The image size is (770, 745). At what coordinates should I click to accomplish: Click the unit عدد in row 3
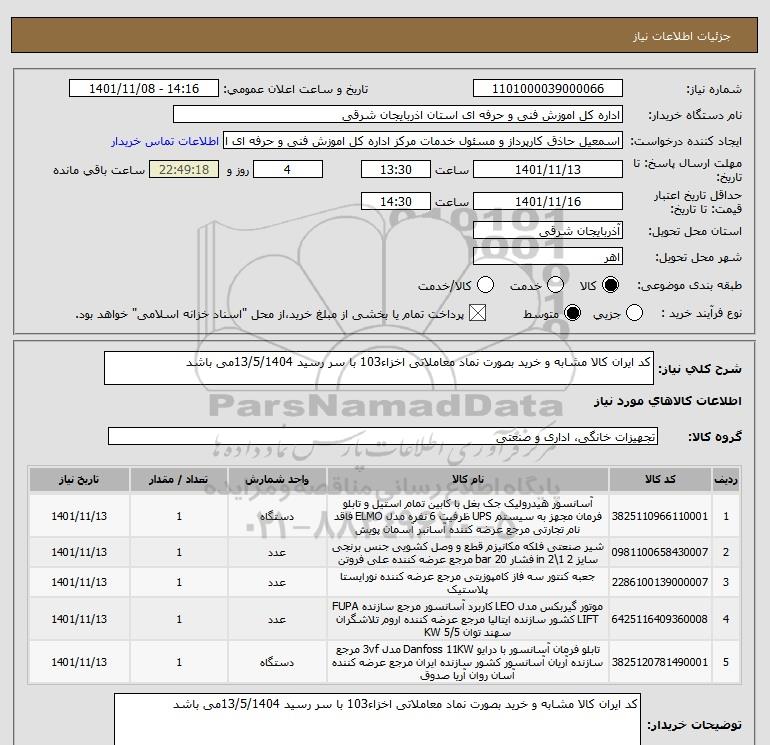coord(277,582)
